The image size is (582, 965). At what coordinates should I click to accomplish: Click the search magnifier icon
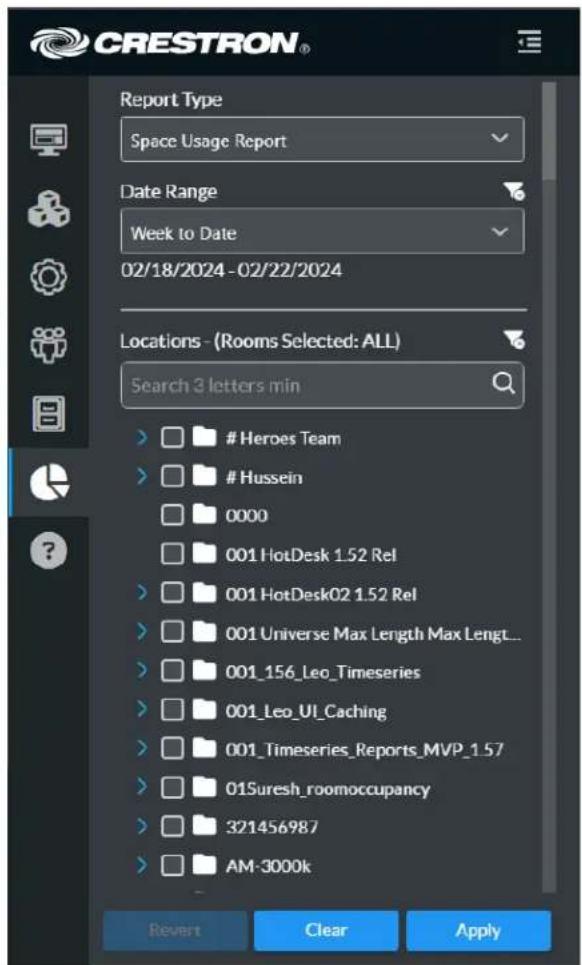click(503, 384)
